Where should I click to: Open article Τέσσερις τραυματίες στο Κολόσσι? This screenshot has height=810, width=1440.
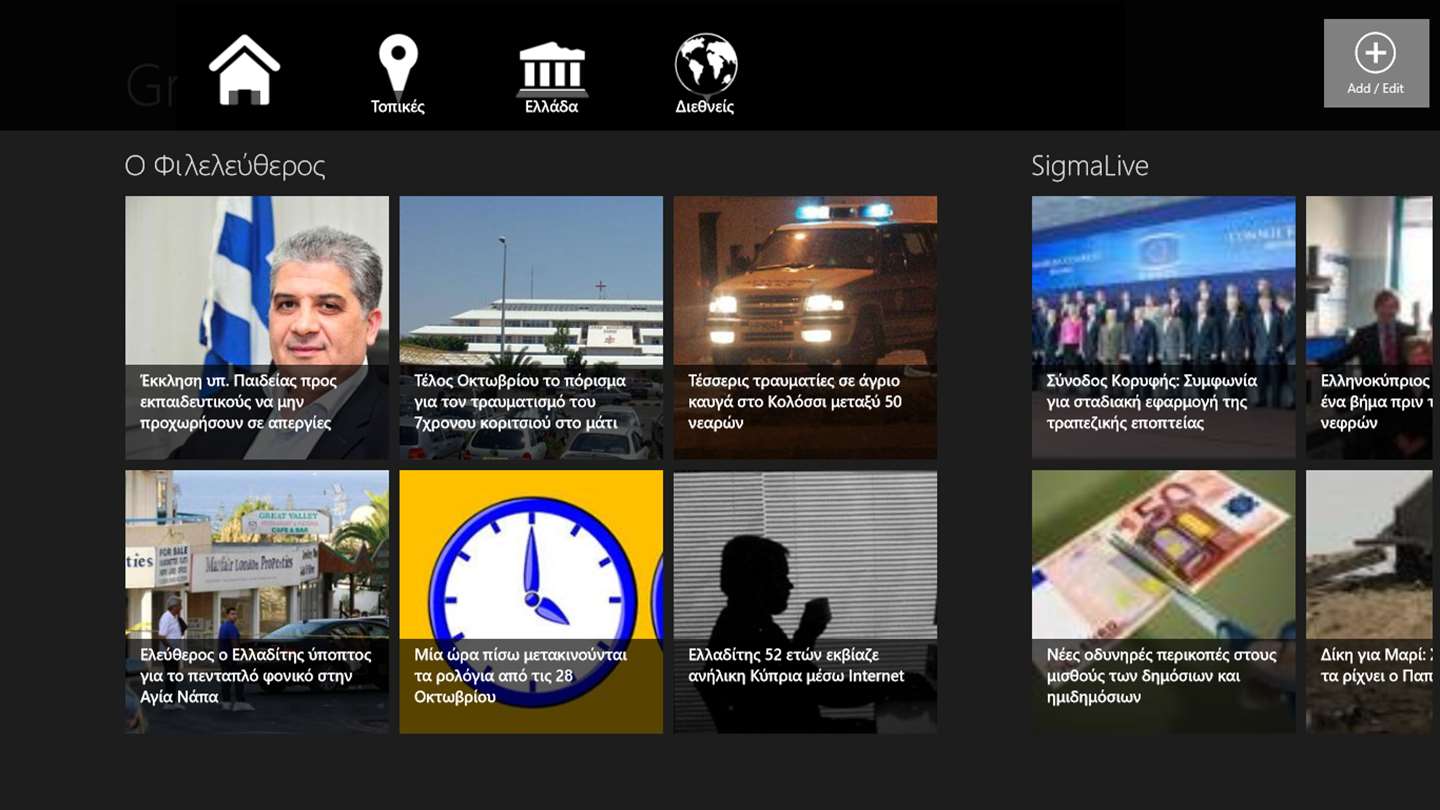[x=805, y=327]
